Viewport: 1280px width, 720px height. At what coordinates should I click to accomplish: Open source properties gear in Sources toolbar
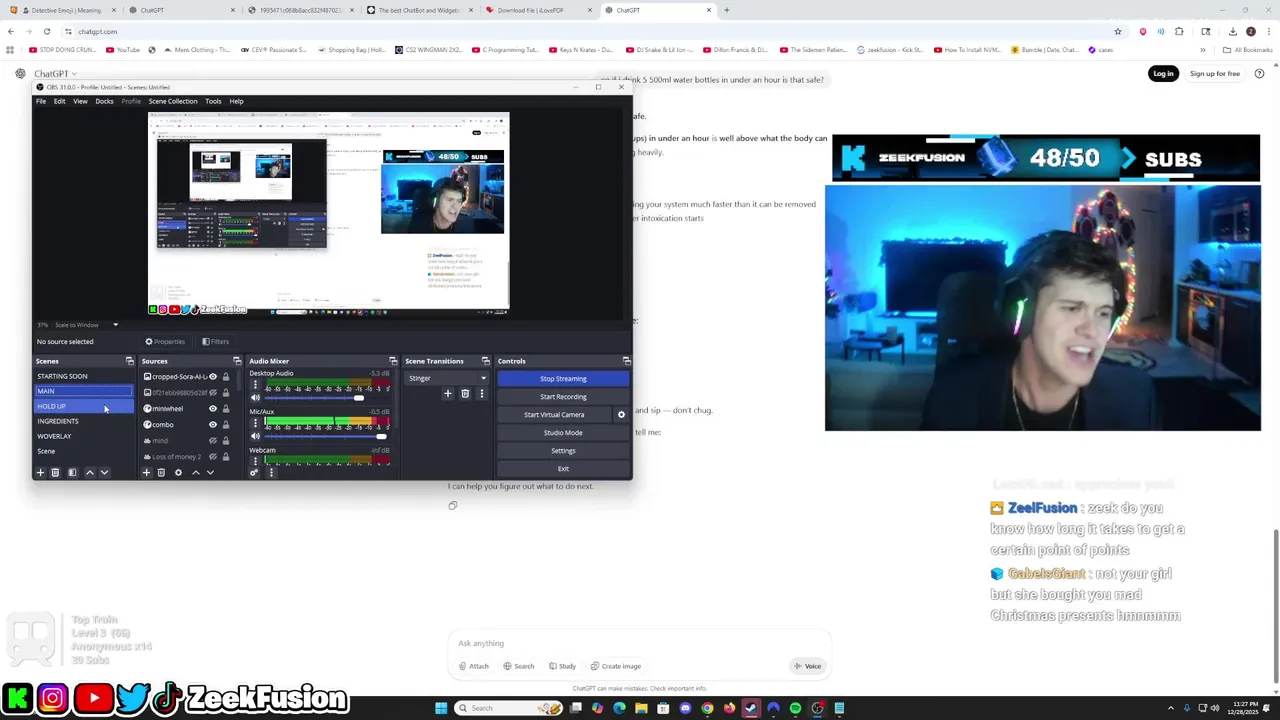[178, 473]
